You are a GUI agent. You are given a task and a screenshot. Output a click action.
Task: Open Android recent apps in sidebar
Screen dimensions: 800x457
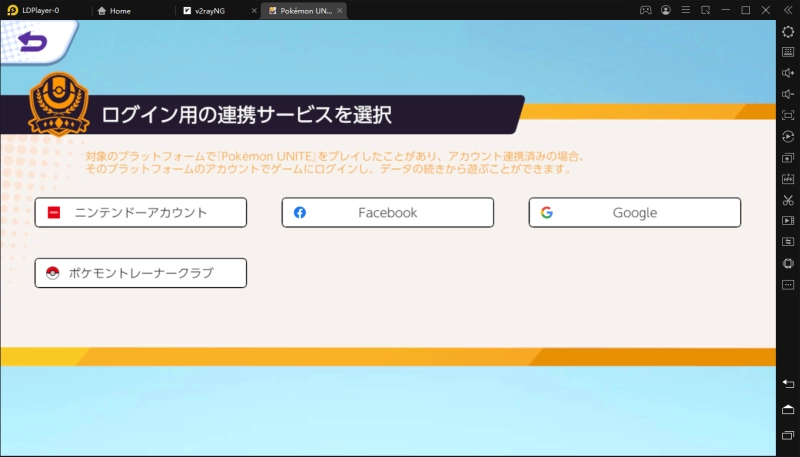[788, 435]
